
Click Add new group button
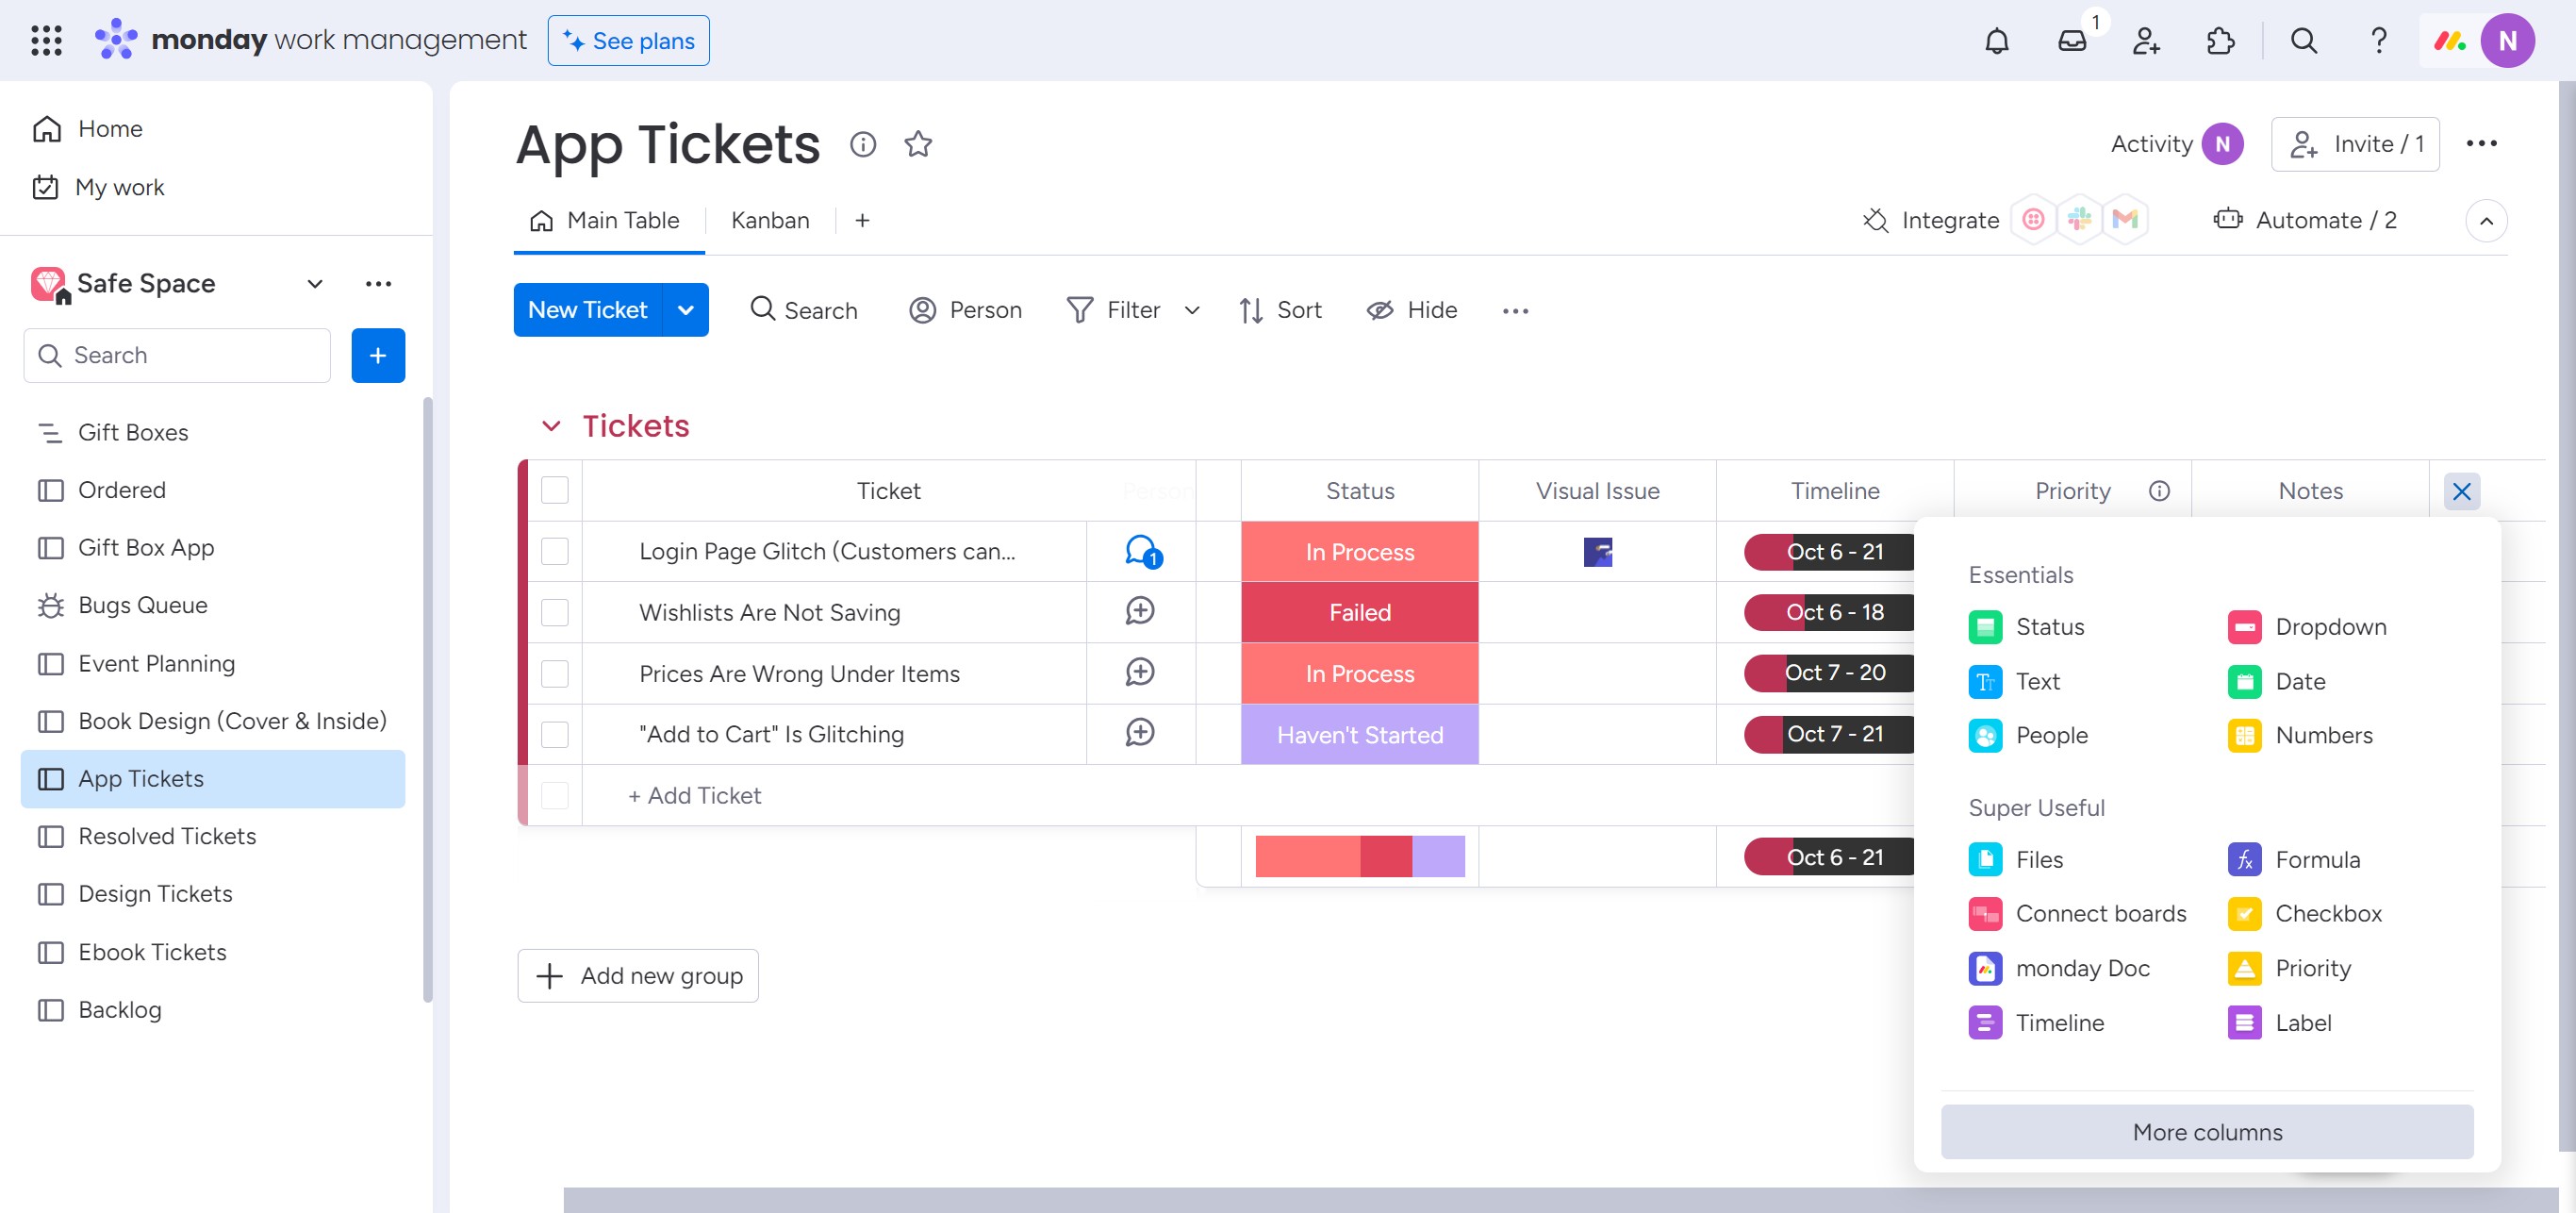click(638, 975)
